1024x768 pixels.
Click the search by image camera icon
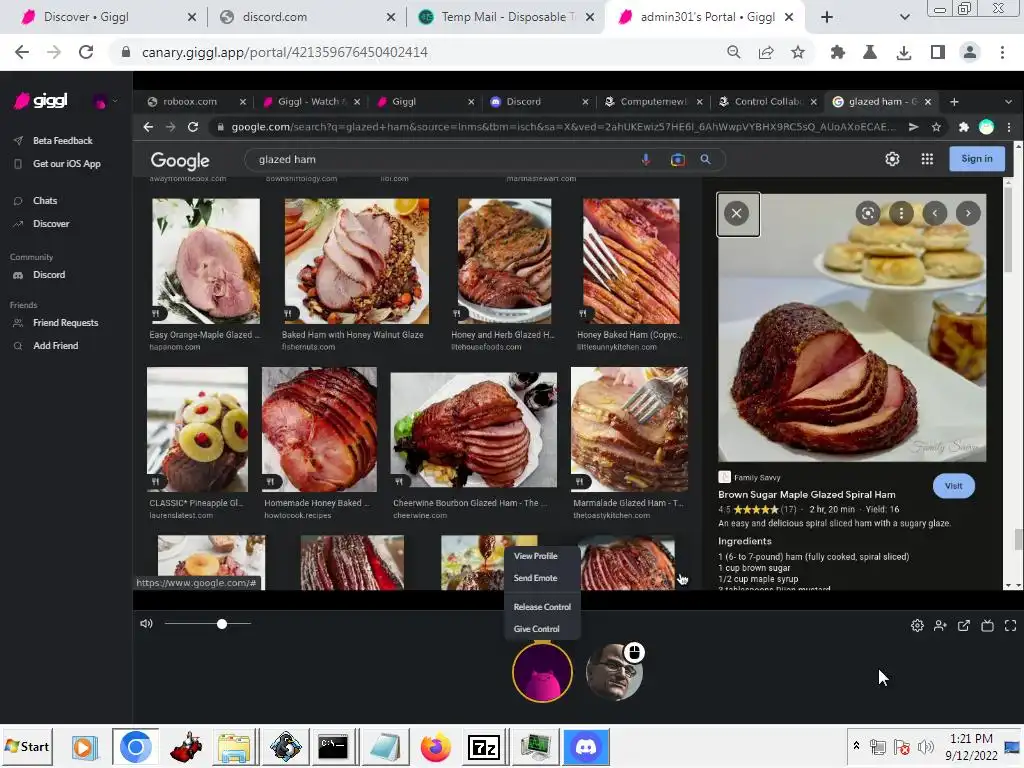678,159
